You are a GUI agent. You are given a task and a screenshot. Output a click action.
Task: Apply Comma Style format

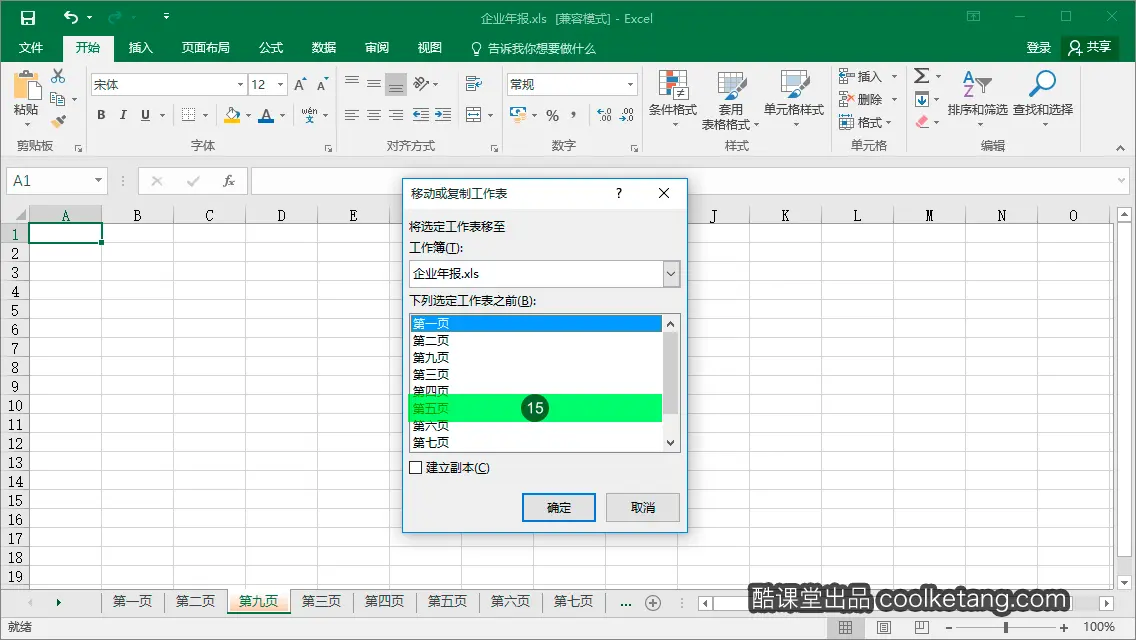573,115
